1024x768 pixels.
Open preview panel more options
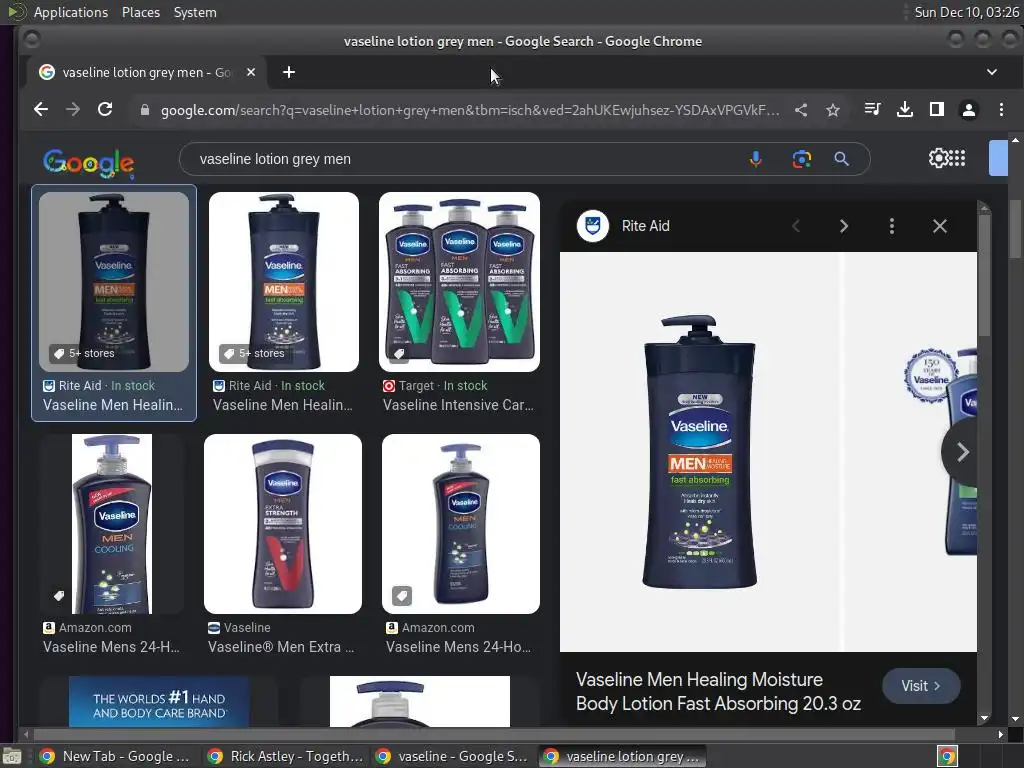891,226
